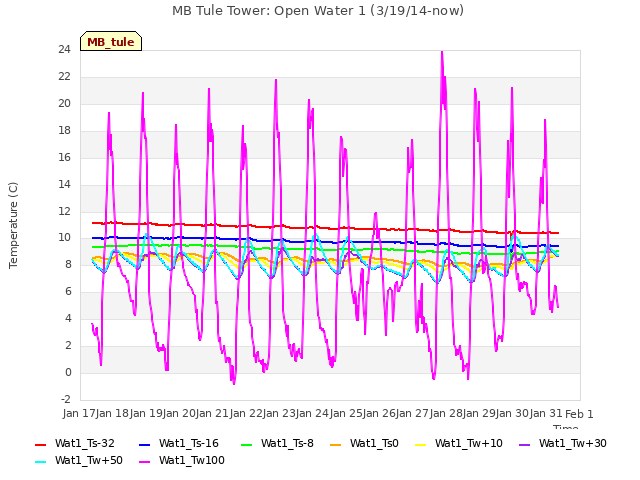640x480 pixels.
Task: Click the 16 y-axis tick label
Action: click(x=64, y=158)
